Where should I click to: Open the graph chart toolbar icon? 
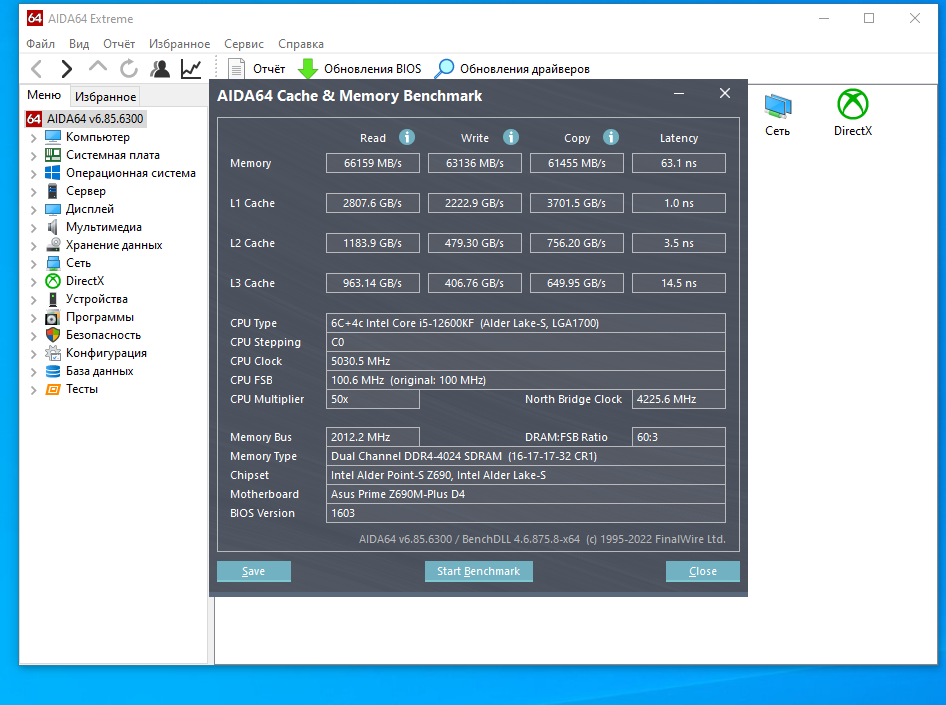[191, 69]
